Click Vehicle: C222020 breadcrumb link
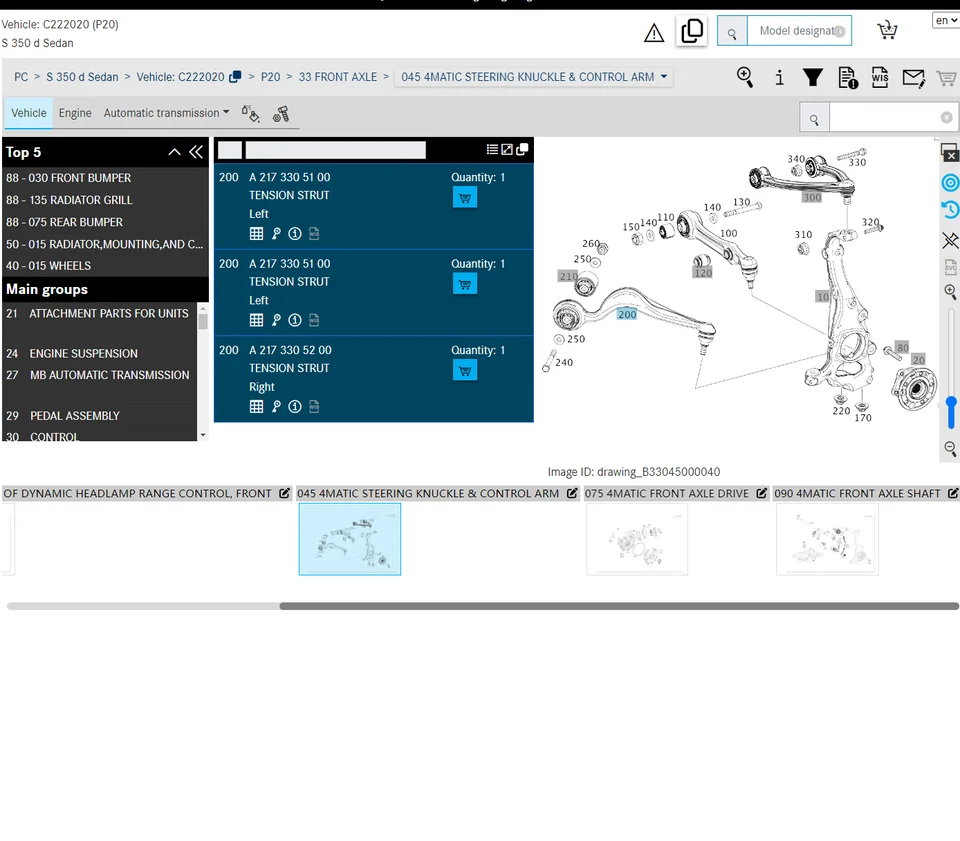960x841 pixels. (x=180, y=77)
